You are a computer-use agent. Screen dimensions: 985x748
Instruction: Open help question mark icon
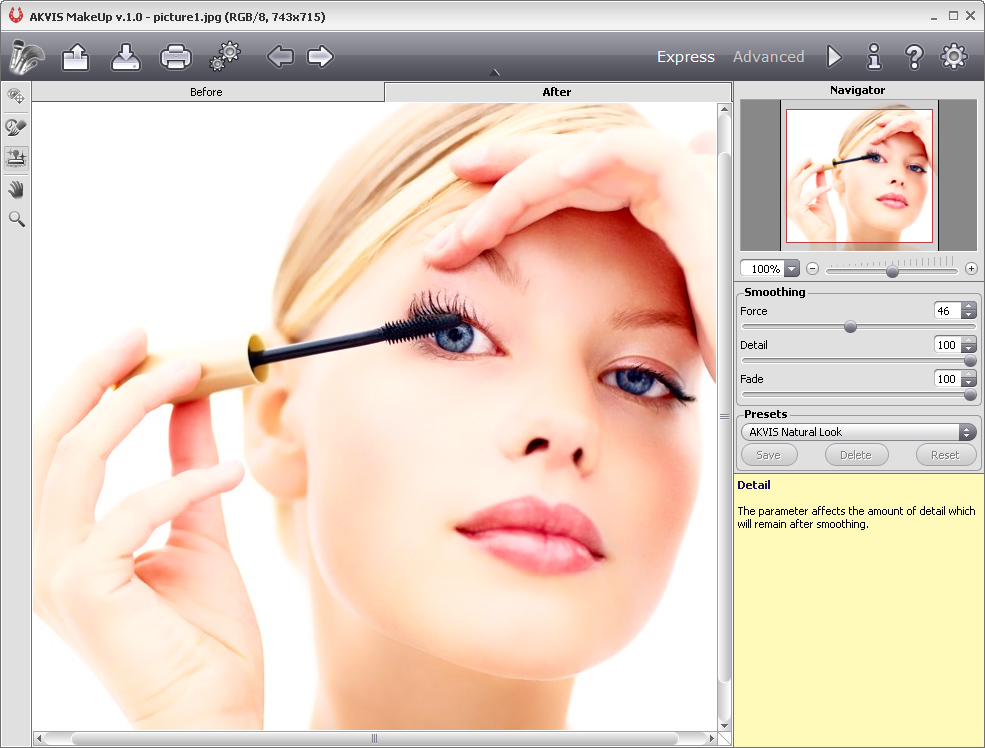point(914,57)
